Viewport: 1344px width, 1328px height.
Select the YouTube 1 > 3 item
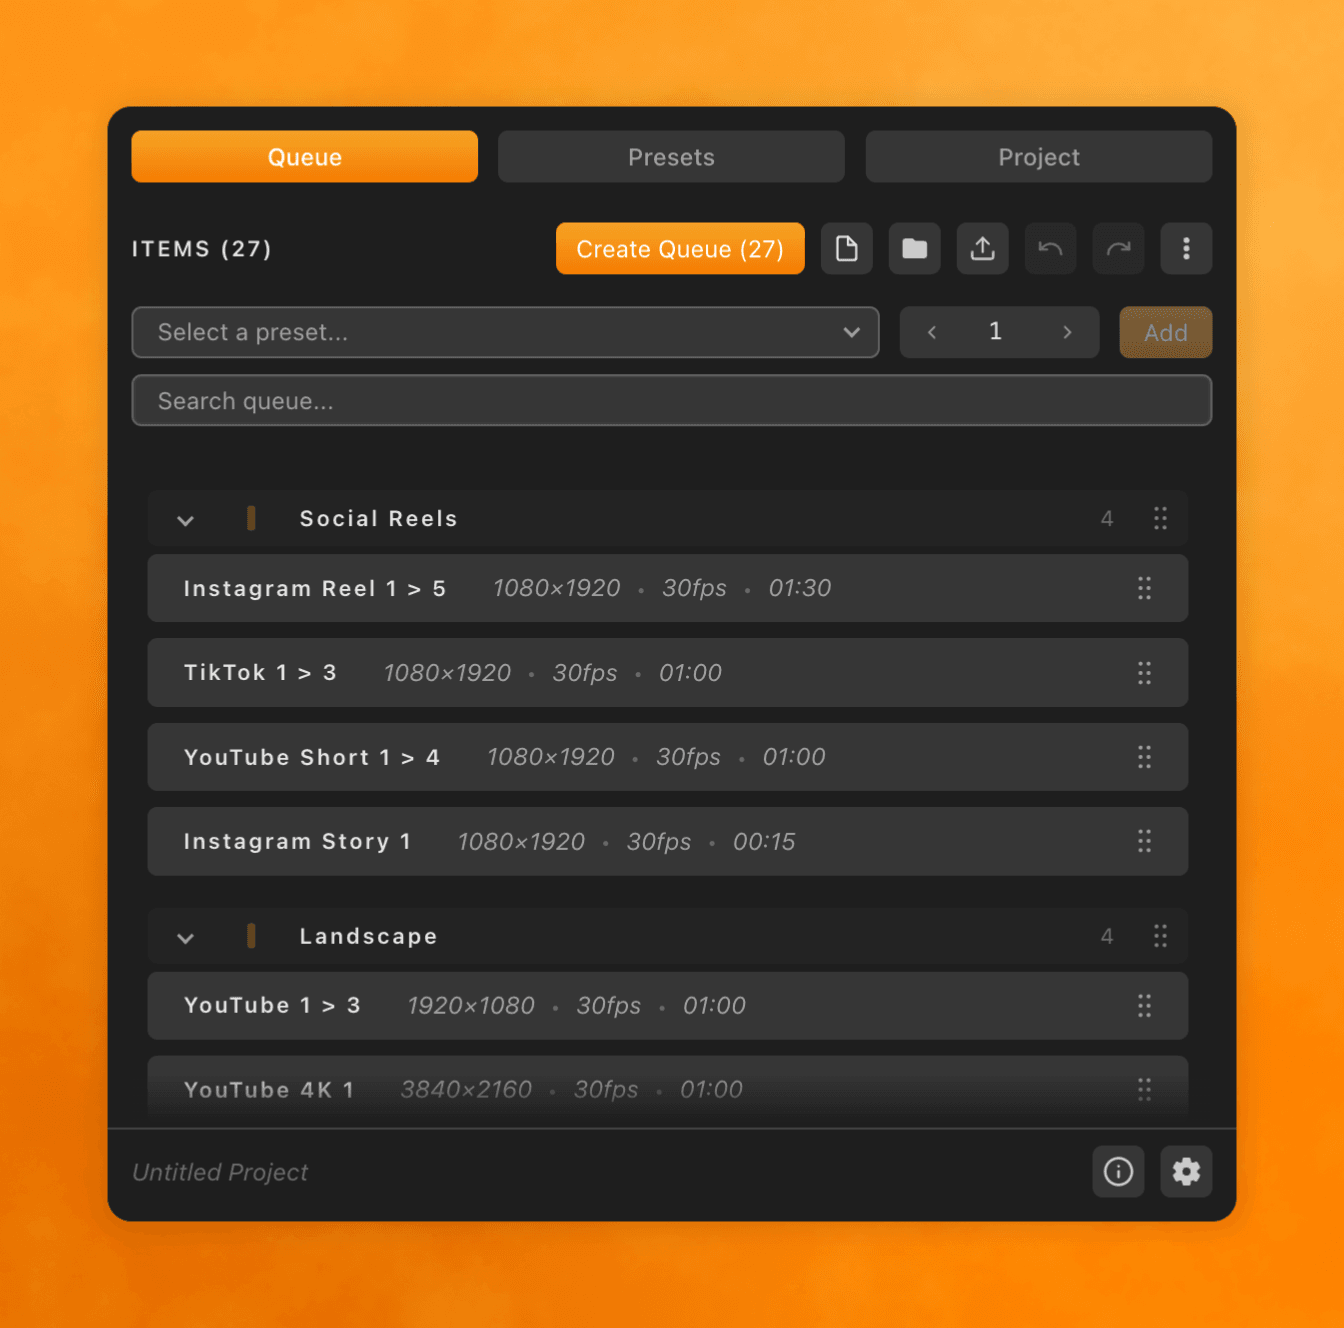668,1006
